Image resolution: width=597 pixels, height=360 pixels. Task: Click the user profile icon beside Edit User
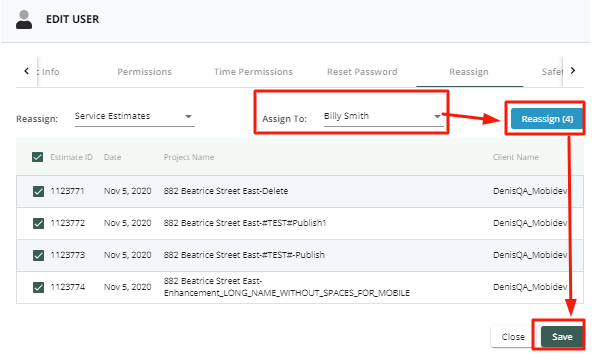click(x=24, y=19)
